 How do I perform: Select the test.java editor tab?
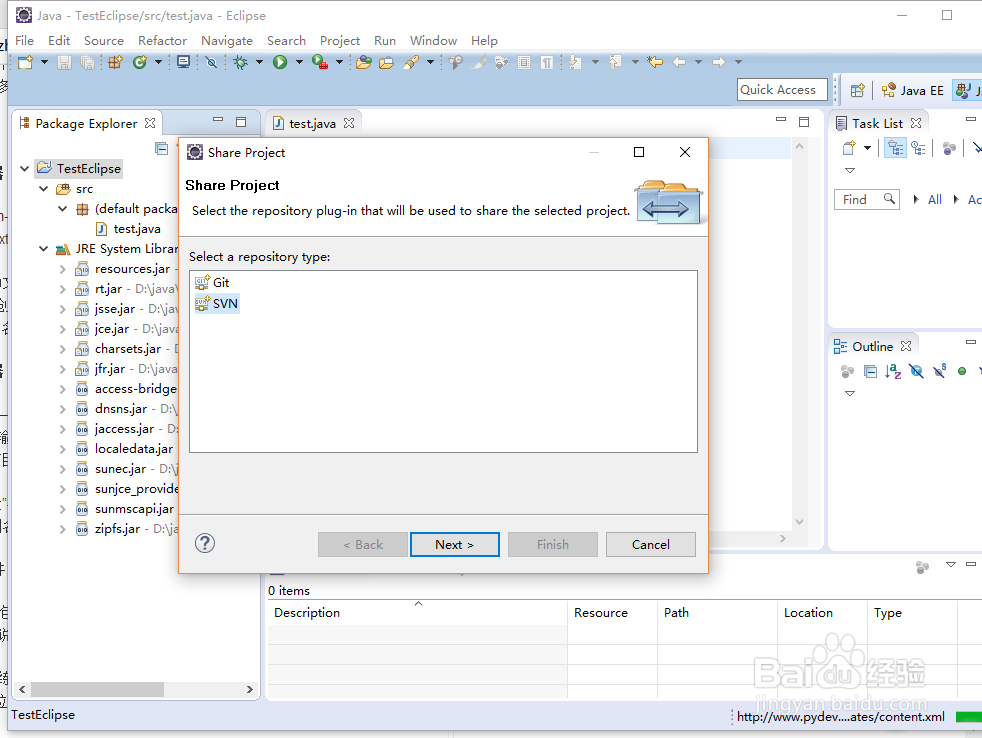[x=313, y=123]
